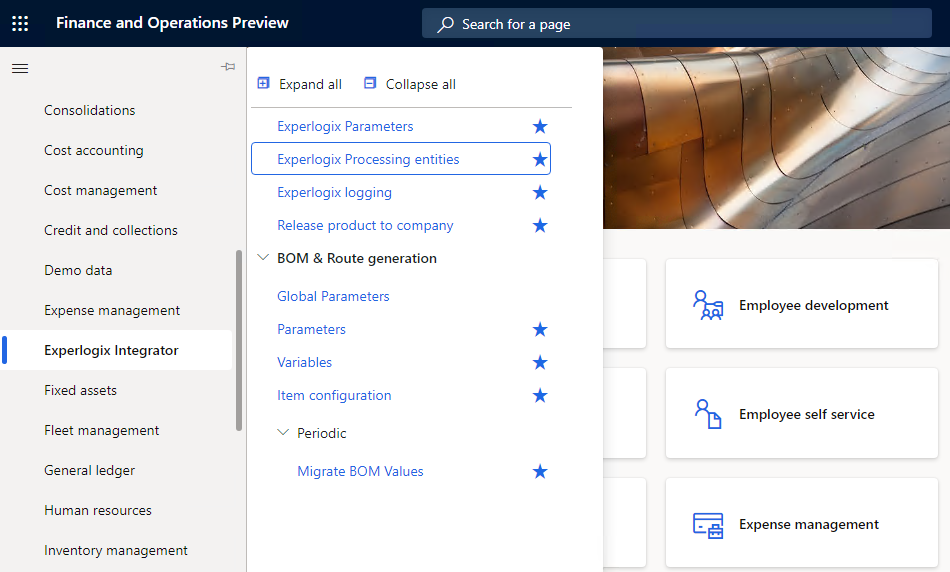Toggle favorite star for Item configuration
This screenshot has height=572, width=950.
540,396
